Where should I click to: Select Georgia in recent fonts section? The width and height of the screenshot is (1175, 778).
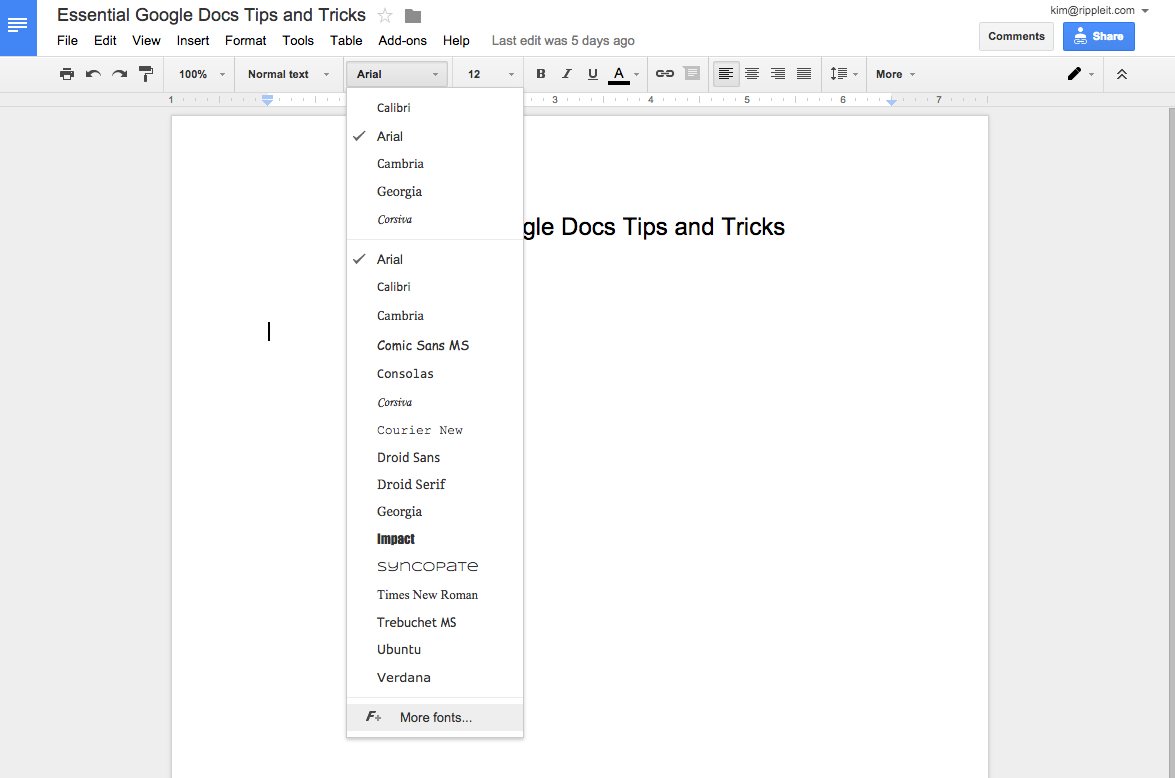coord(435,192)
